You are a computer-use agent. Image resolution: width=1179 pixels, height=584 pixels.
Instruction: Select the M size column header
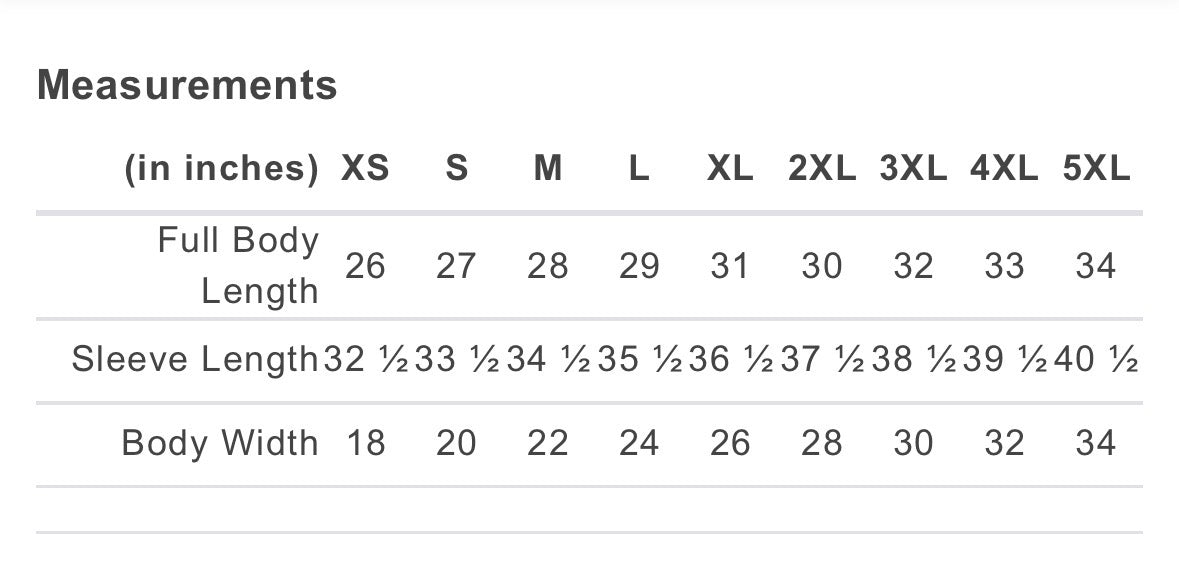[x=548, y=168]
